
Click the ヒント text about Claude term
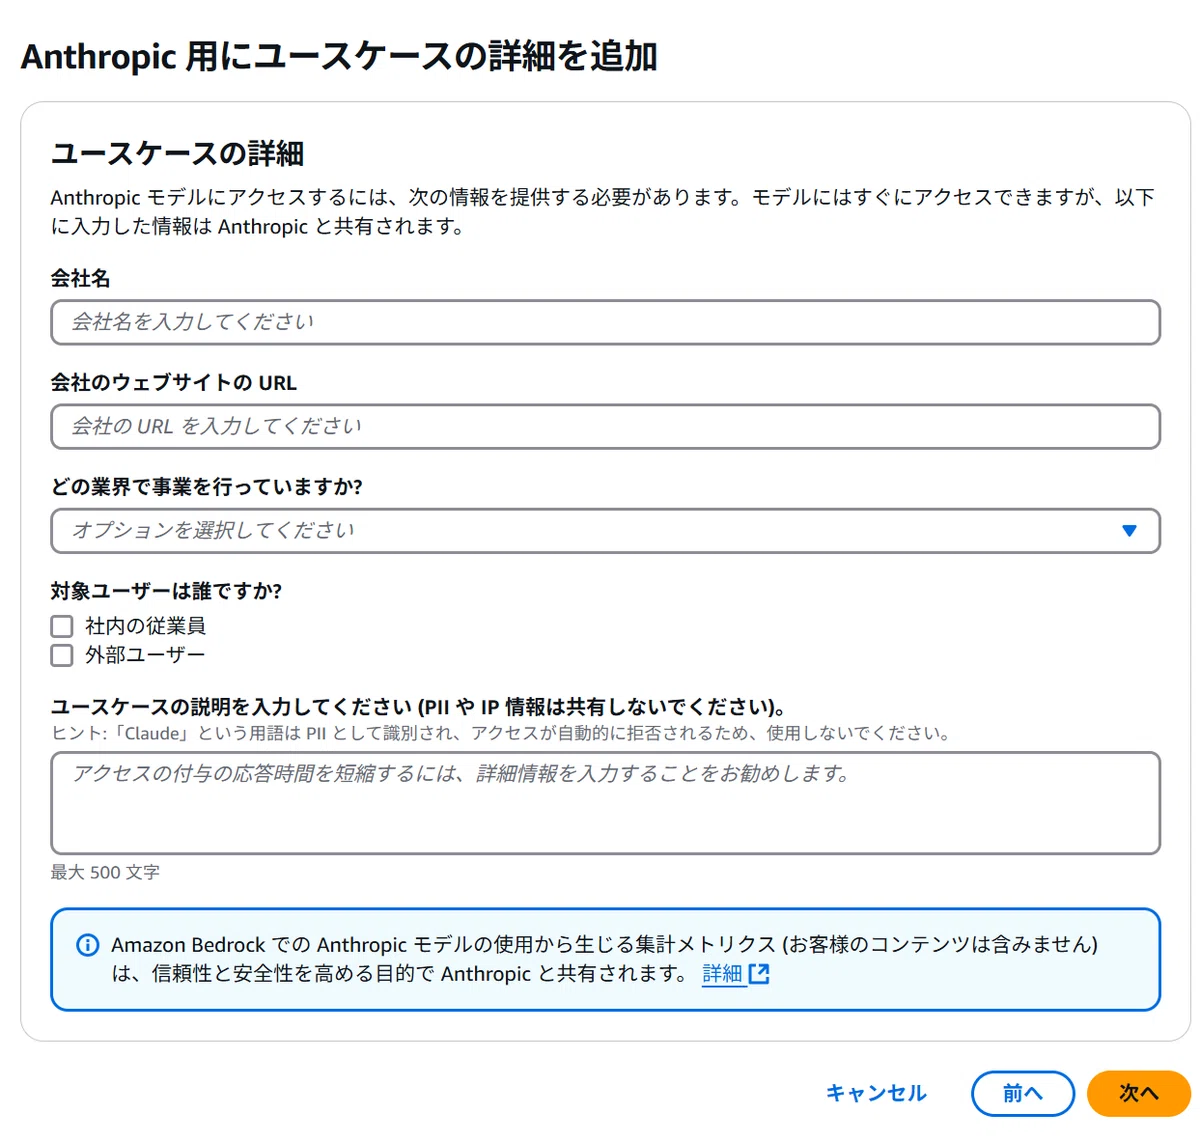500,733
